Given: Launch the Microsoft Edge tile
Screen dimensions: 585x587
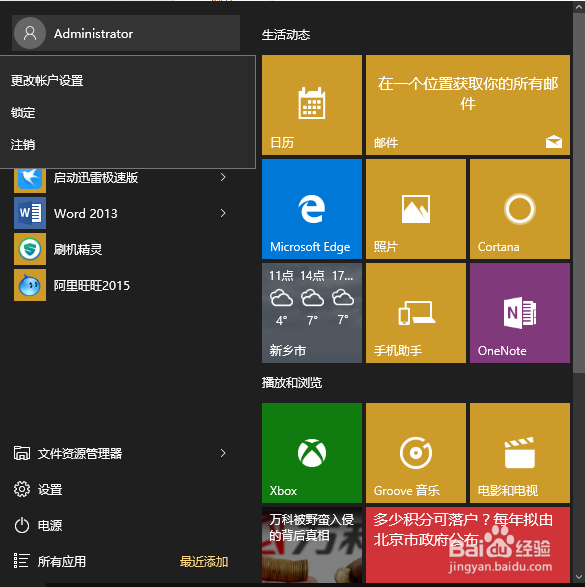Looking at the screenshot, I should [x=312, y=209].
